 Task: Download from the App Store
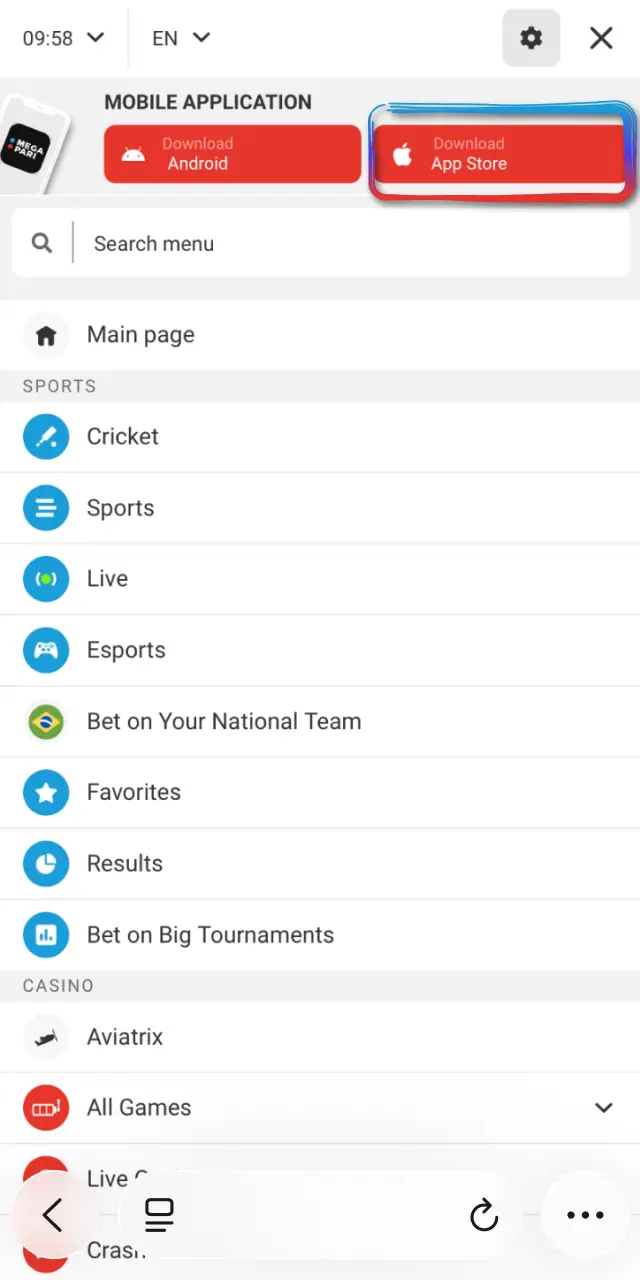tap(499, 154)
